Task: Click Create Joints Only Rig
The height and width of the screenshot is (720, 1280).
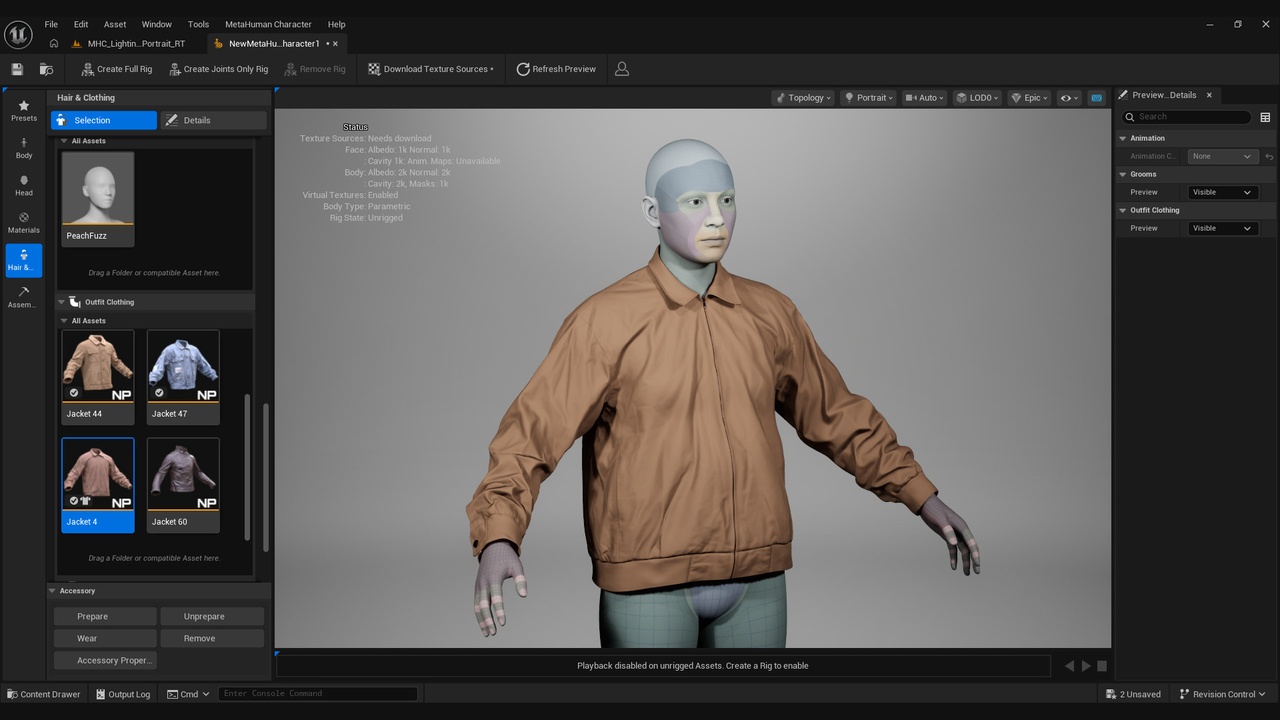Action: pos(219,69)
